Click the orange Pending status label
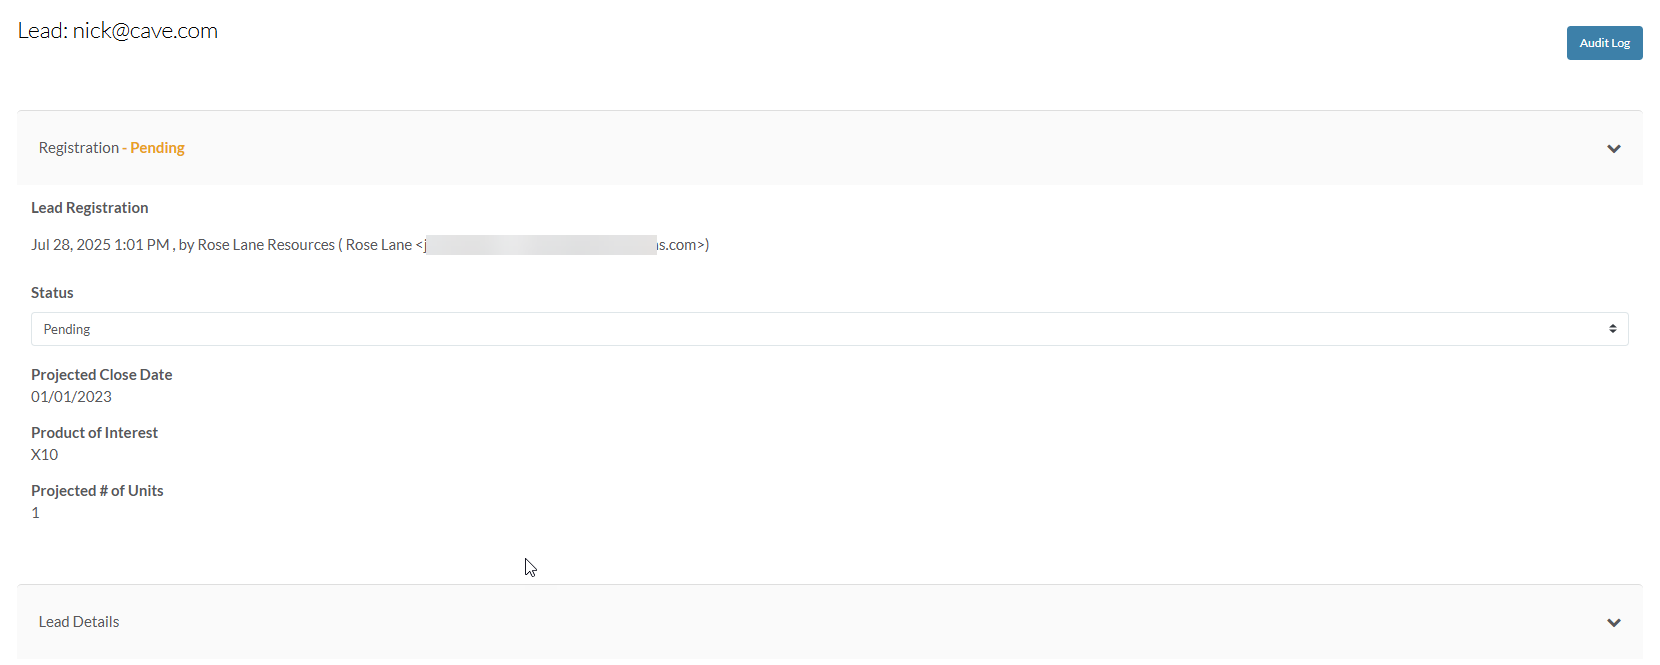 (157, 148)
